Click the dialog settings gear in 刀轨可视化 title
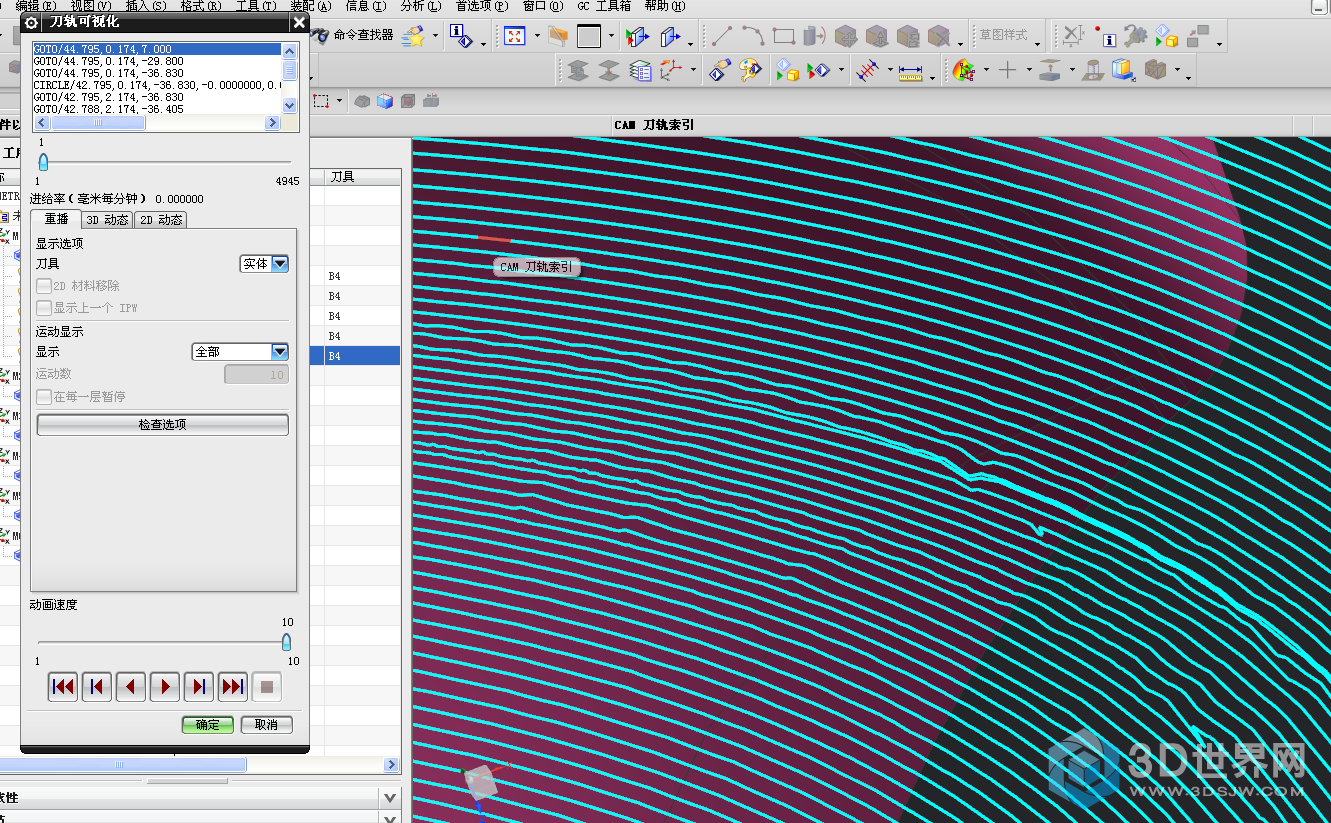1331x823 pixels. (31, 22)
